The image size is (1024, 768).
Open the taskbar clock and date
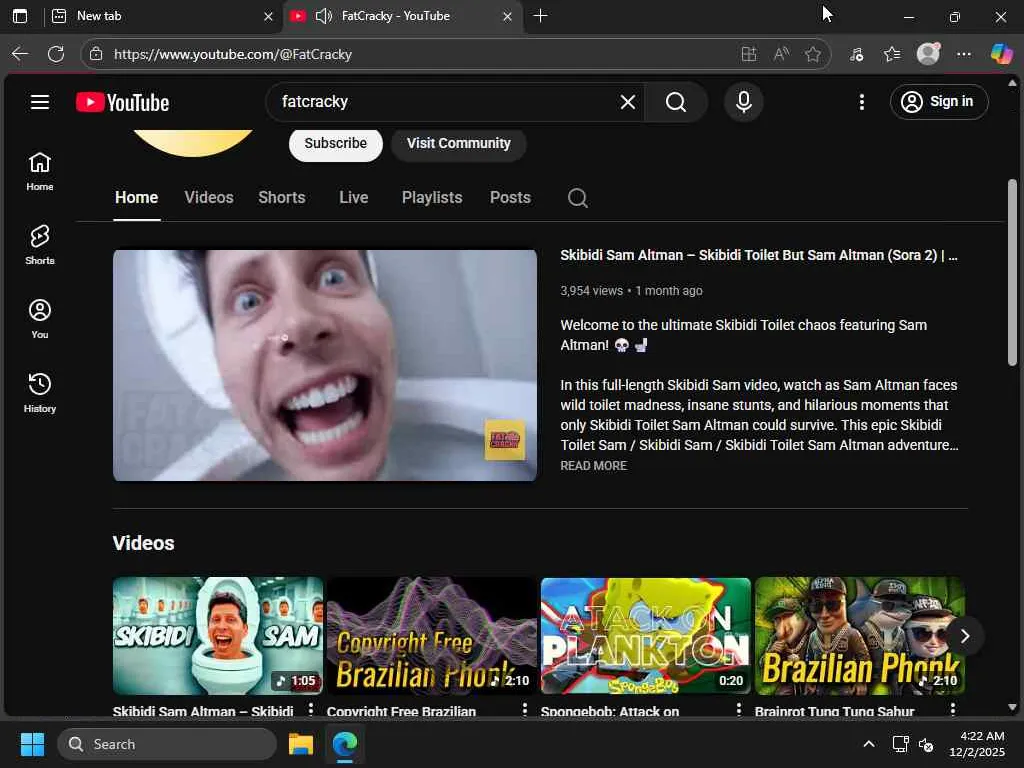click(x=977, y=744)
